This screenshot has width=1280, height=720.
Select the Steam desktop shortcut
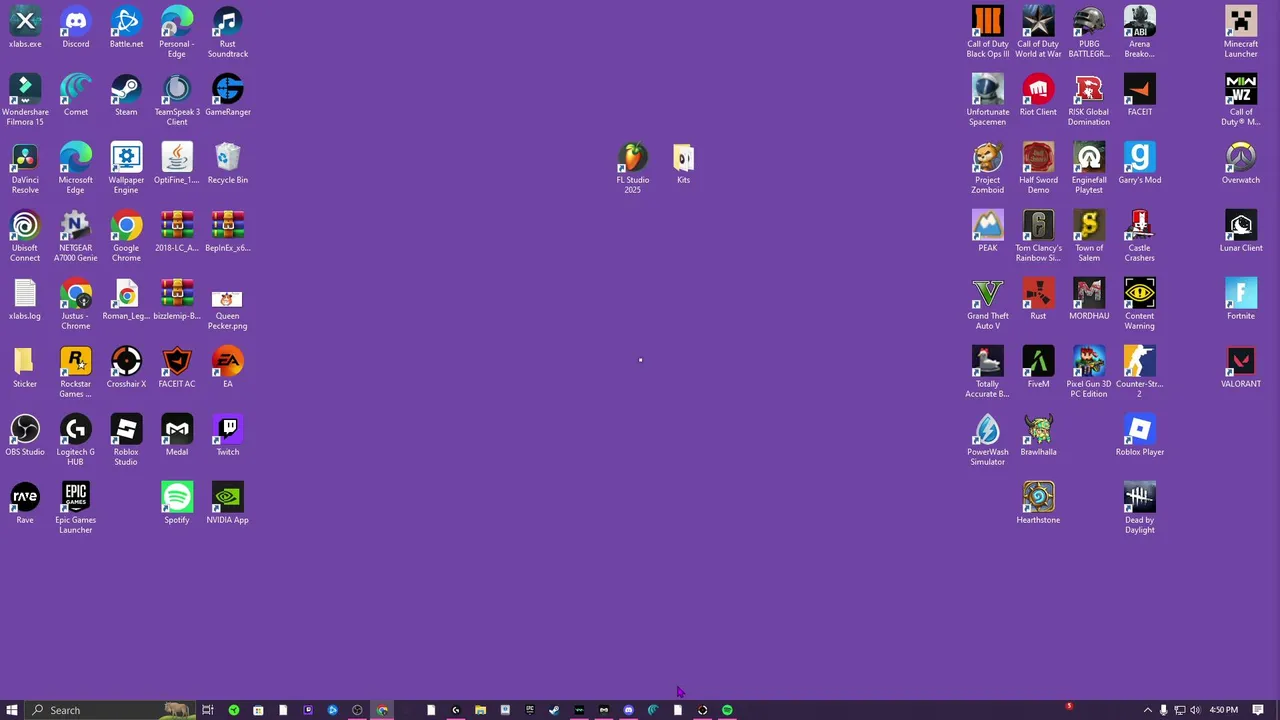click(126, 95)
